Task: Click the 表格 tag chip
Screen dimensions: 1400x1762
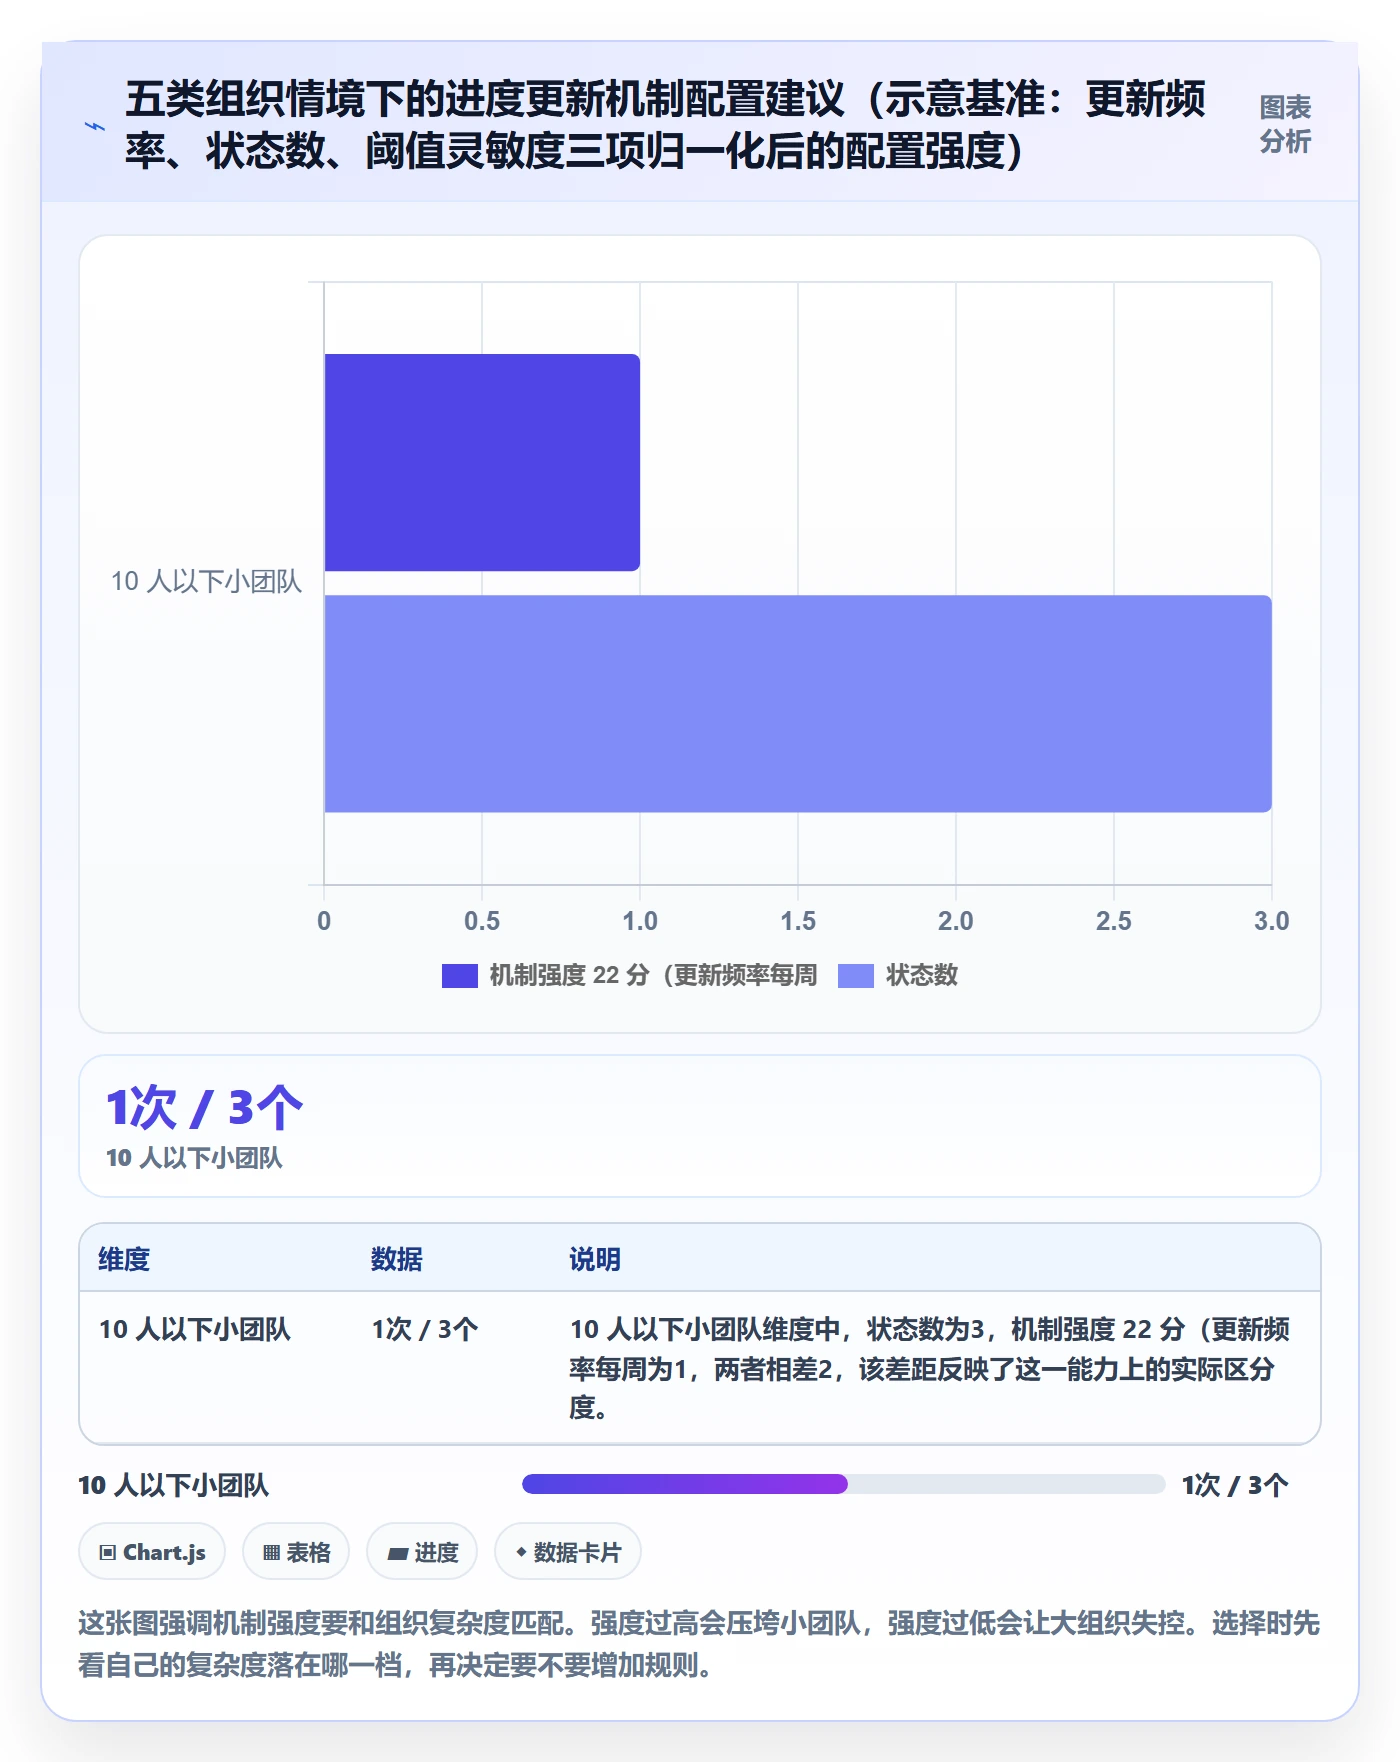Action: pyautogui.click(x=296, y=1552)
